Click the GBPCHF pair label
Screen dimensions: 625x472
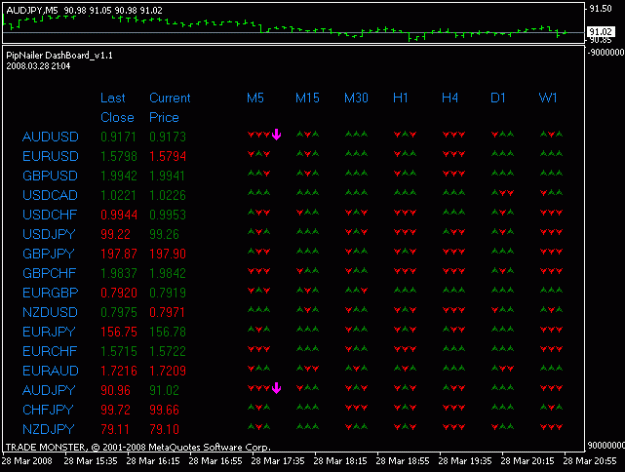click(x=49, y=273)
